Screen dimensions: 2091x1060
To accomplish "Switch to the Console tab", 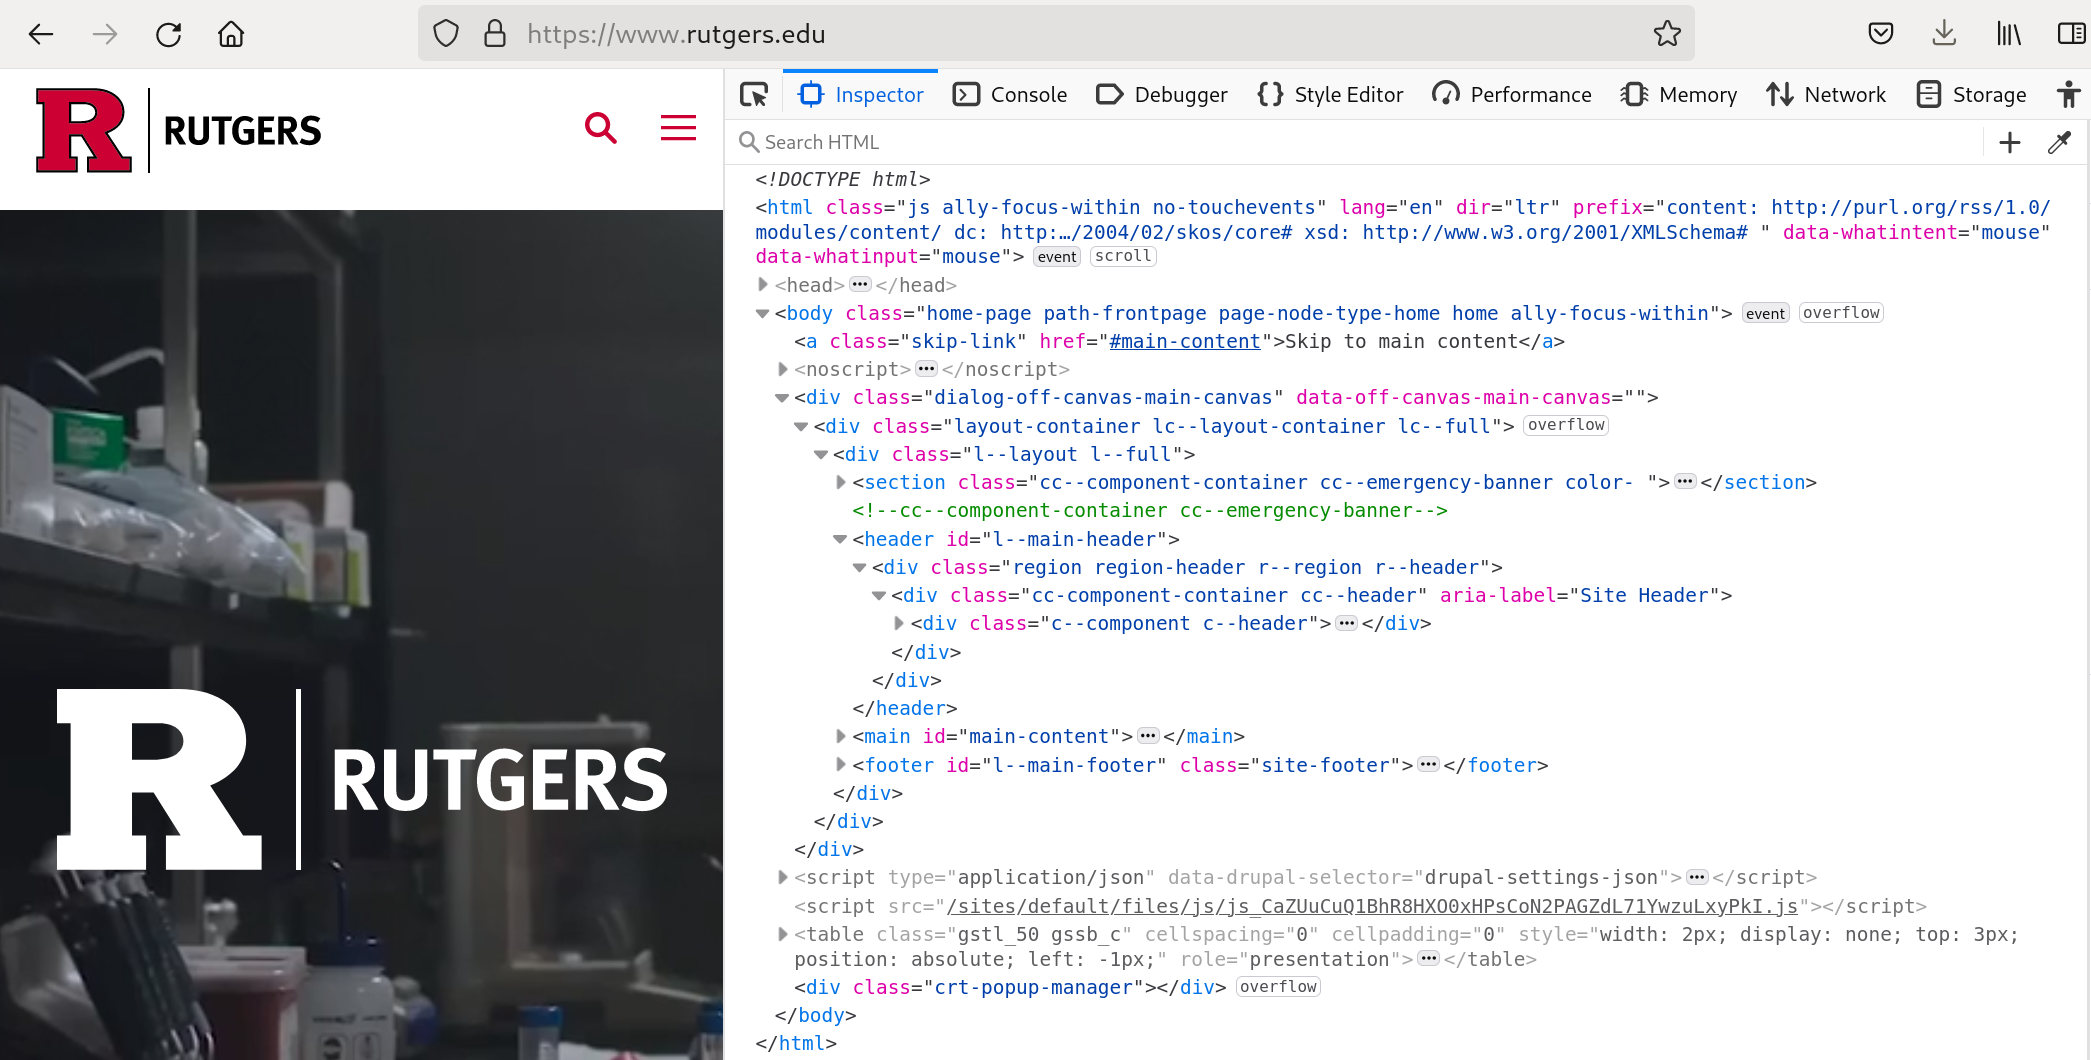I will coord(1010,95).
